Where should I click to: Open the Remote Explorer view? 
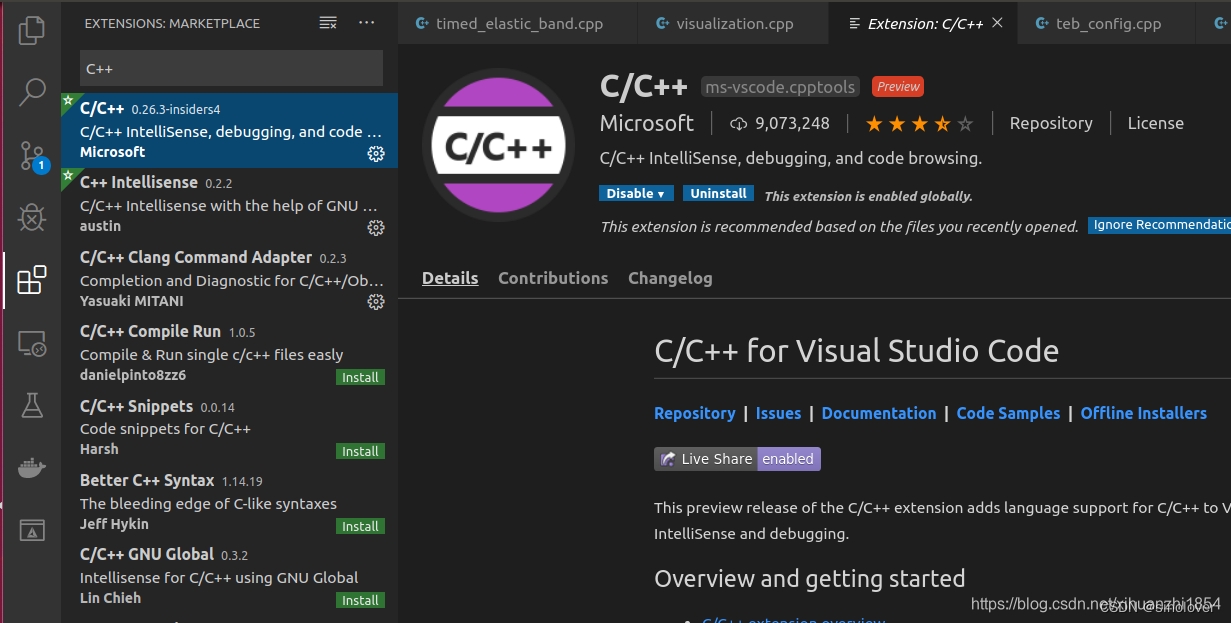[31, 343]
